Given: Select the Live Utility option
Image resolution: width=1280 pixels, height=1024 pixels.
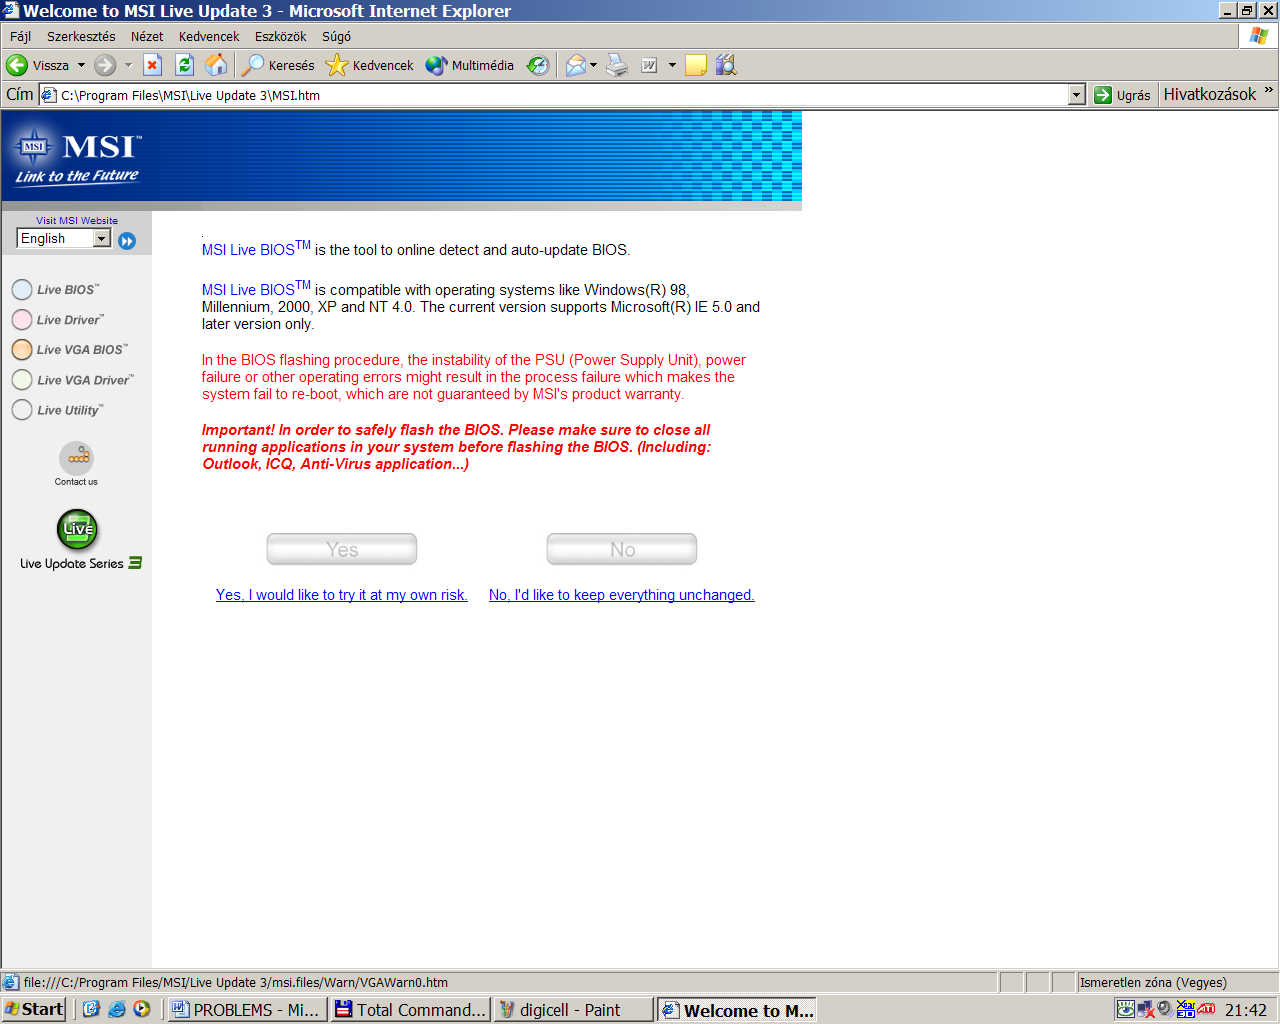Looking at the screenshot, I should click(x=58, y=410).
